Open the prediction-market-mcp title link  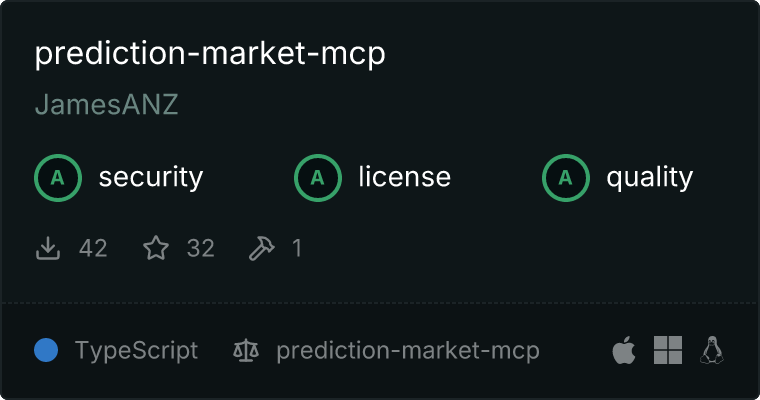pos(210,54)
